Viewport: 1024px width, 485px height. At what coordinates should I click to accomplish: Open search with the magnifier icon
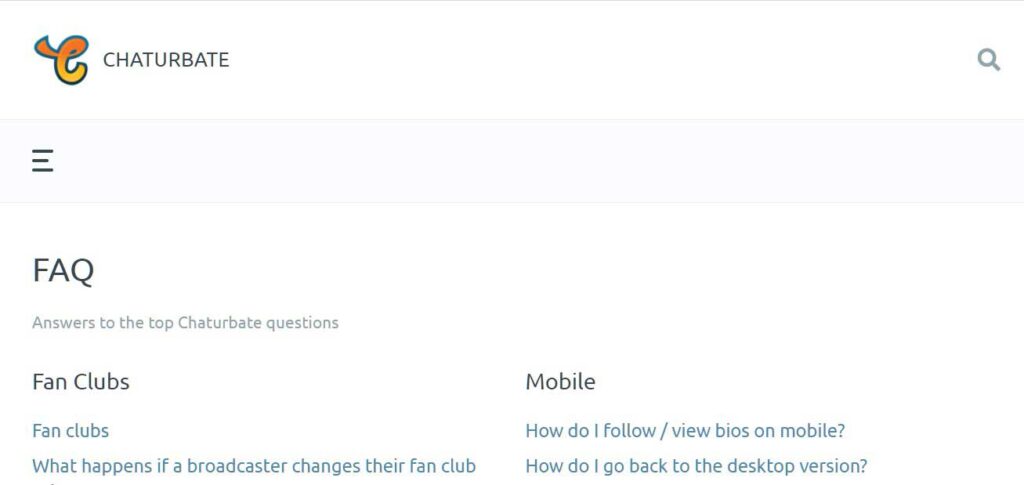[x=988, y=59]
